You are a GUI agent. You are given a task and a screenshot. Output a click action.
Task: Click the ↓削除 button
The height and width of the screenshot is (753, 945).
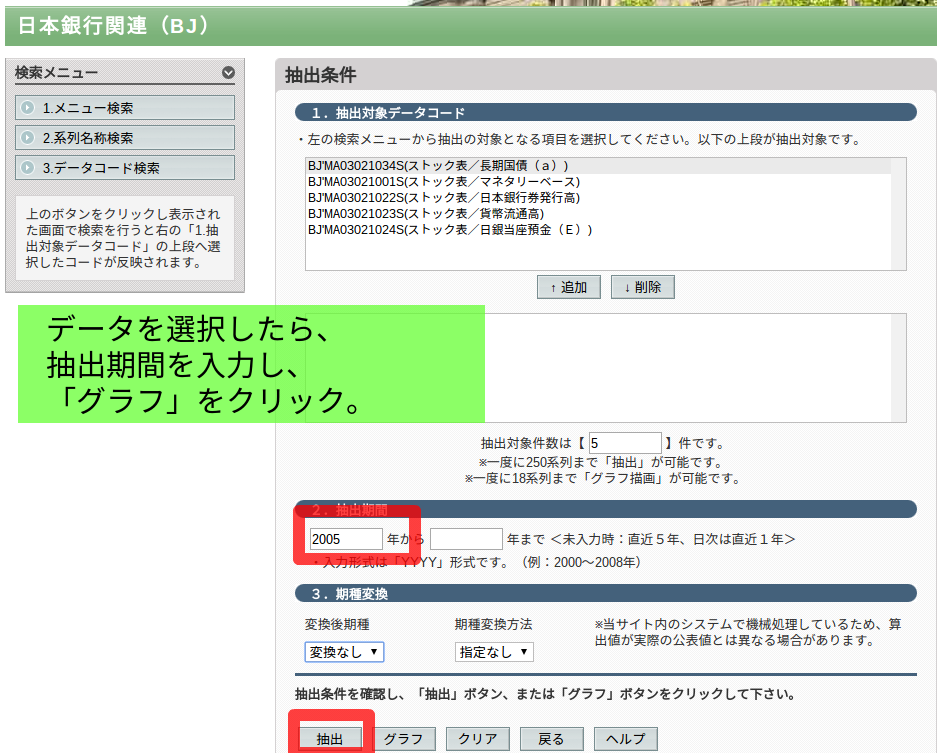click(642, 287)
